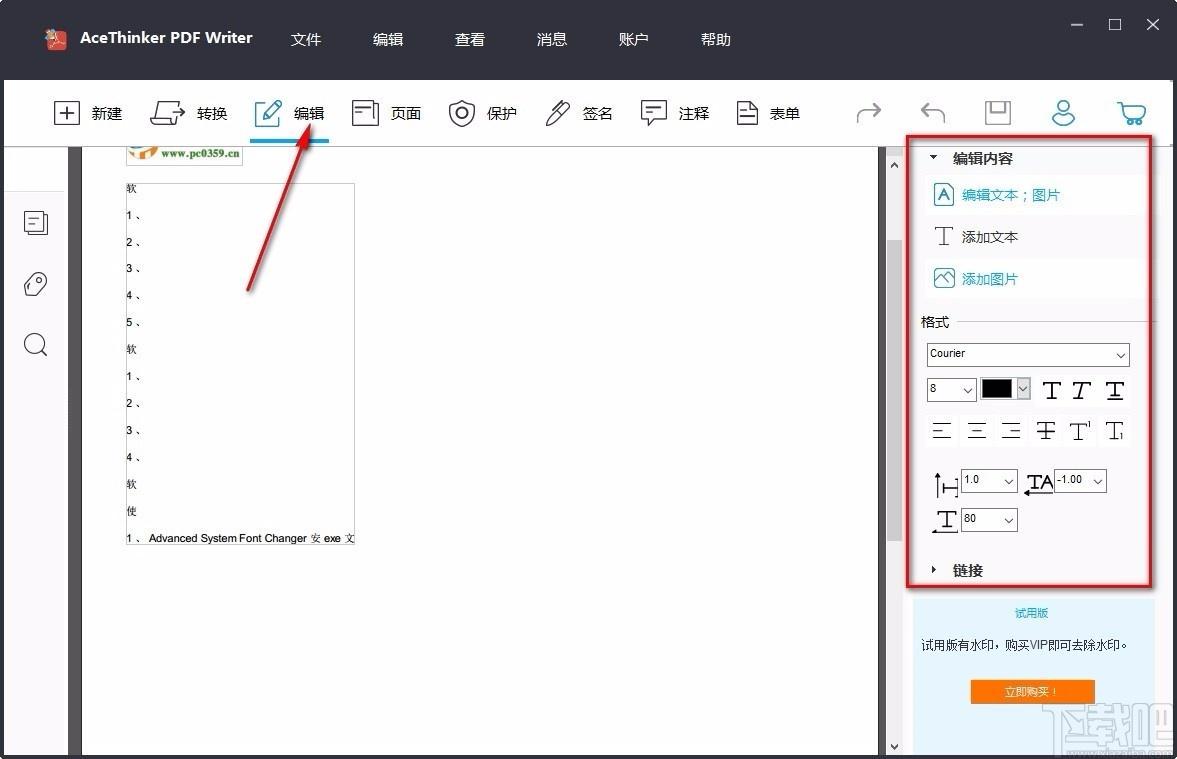The height and width of the screenshot is (759, 1177).
Task: Align text center
Action: pyautogui.click(x=977, y=430)
